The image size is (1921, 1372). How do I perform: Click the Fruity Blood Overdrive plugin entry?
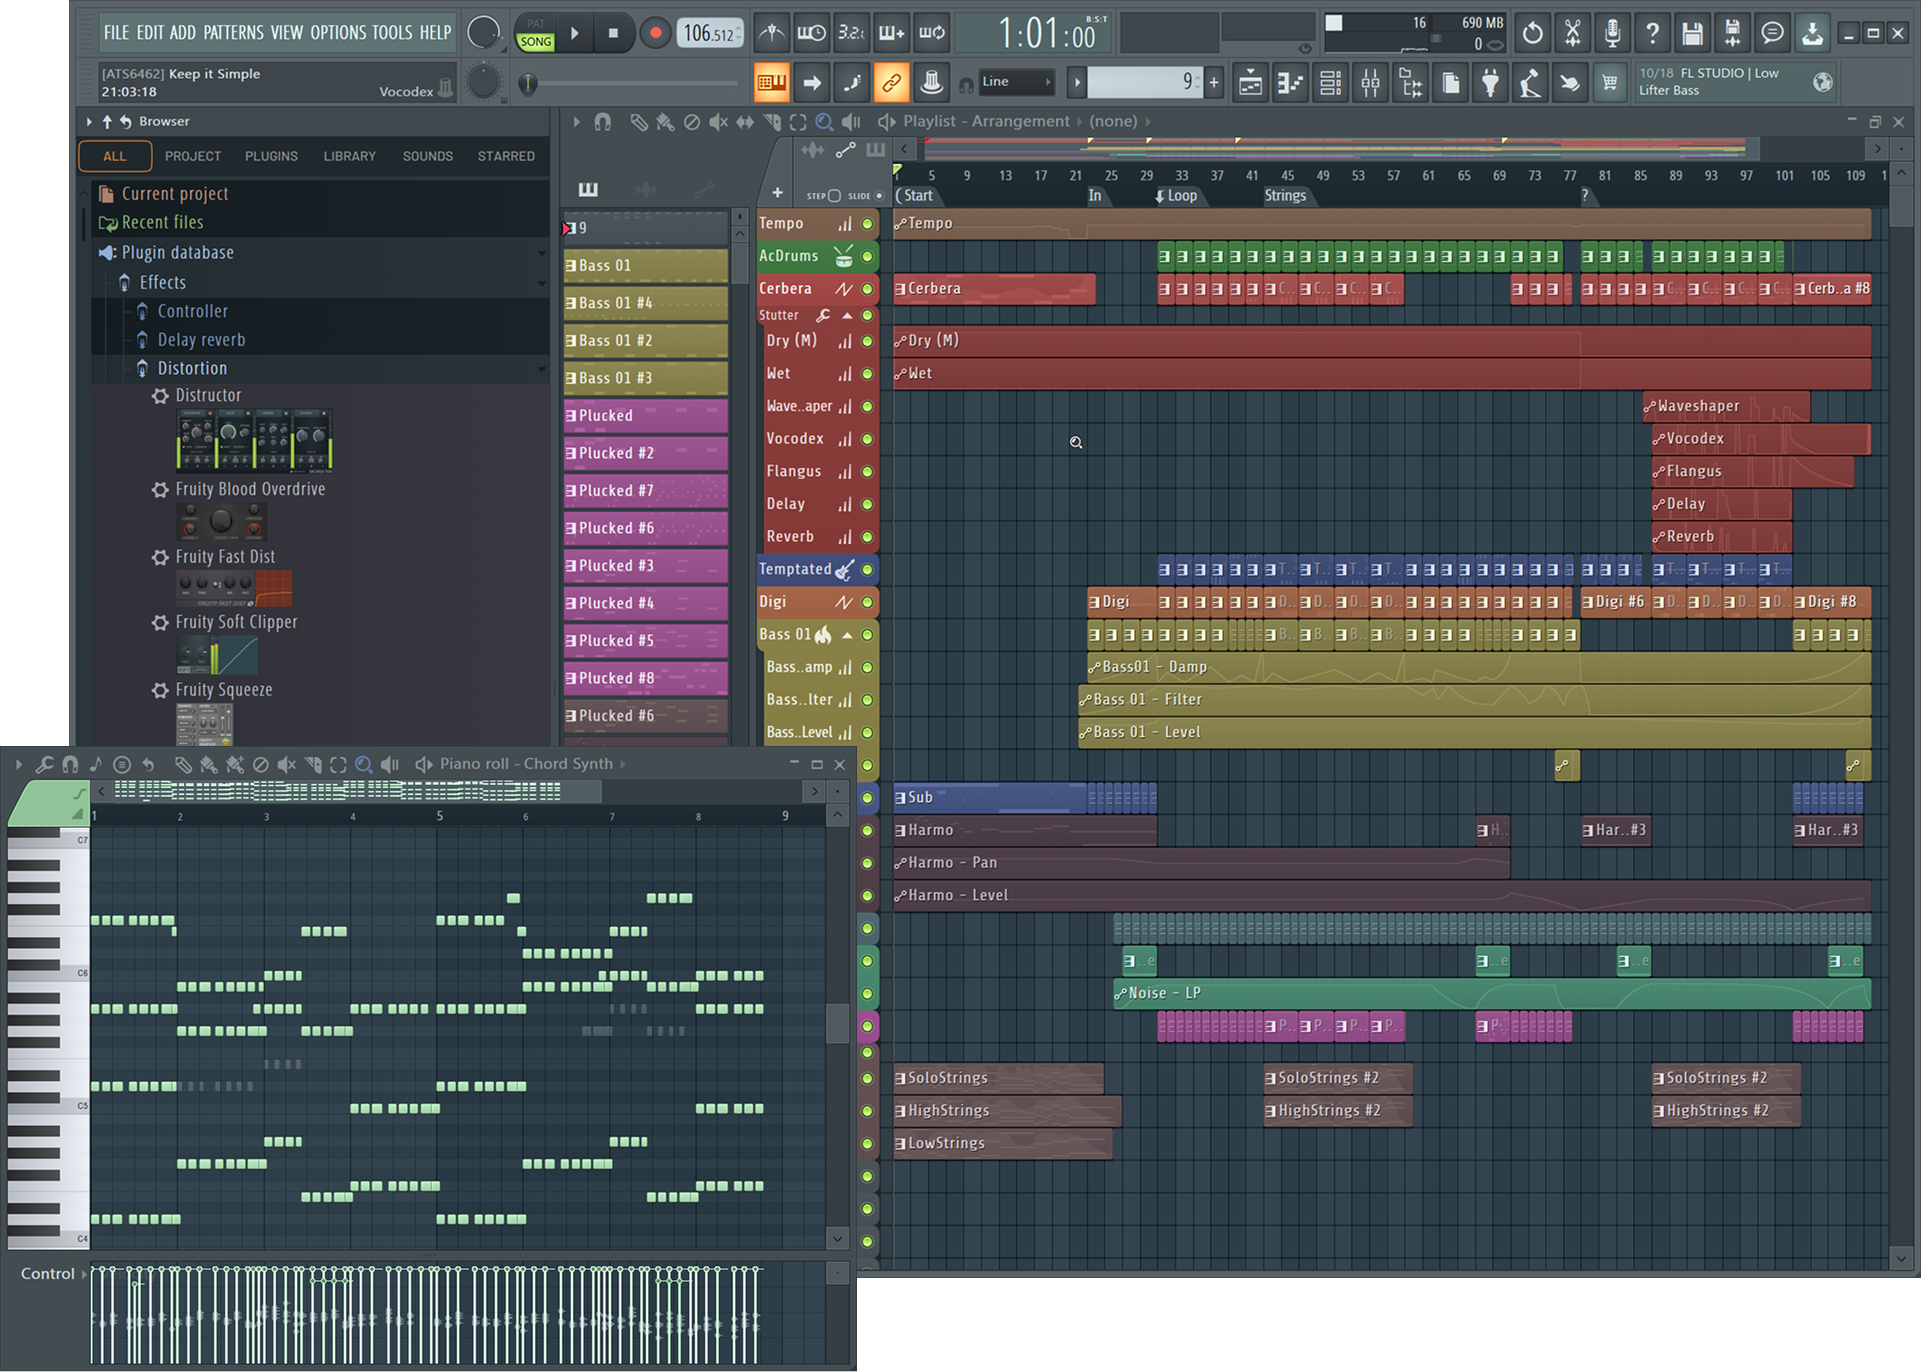[x=250, y=490]
